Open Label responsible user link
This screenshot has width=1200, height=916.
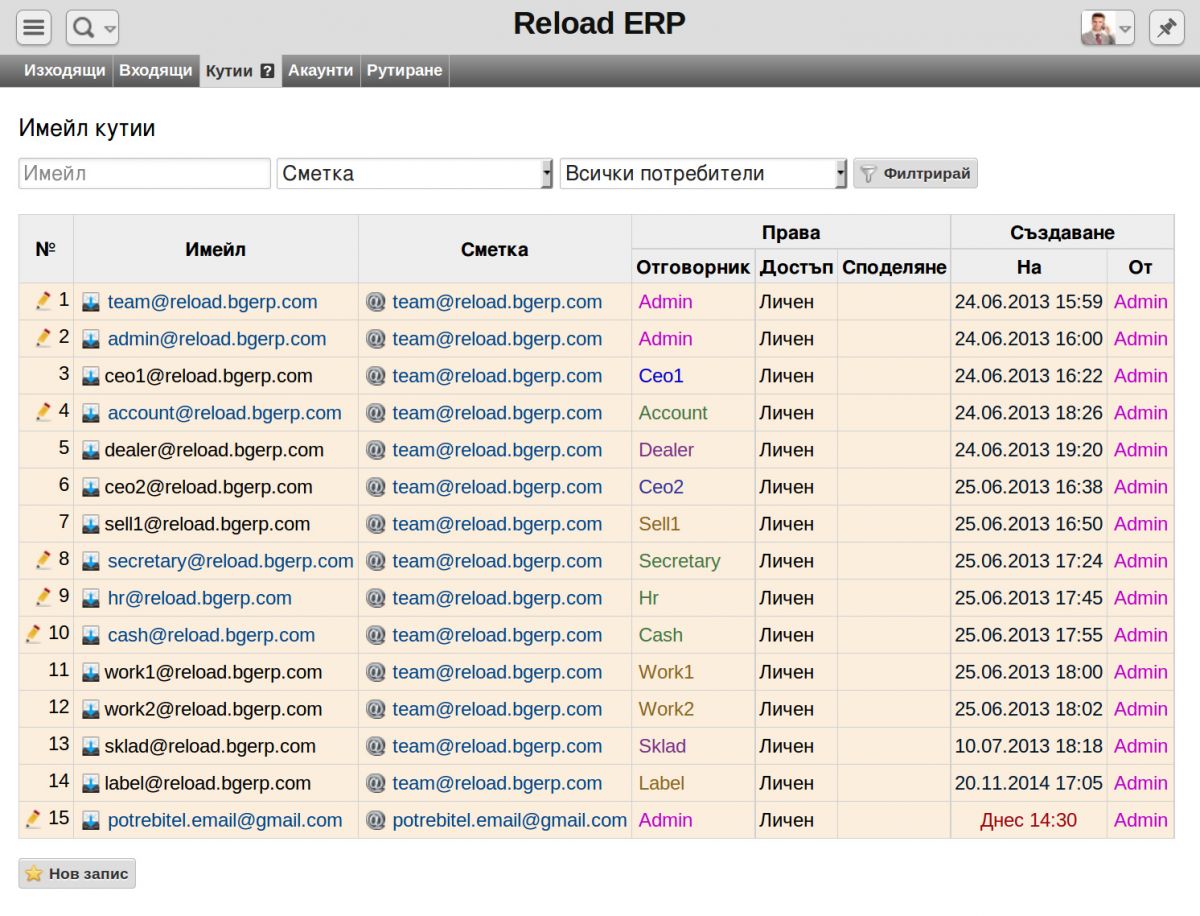click(661, 783)
